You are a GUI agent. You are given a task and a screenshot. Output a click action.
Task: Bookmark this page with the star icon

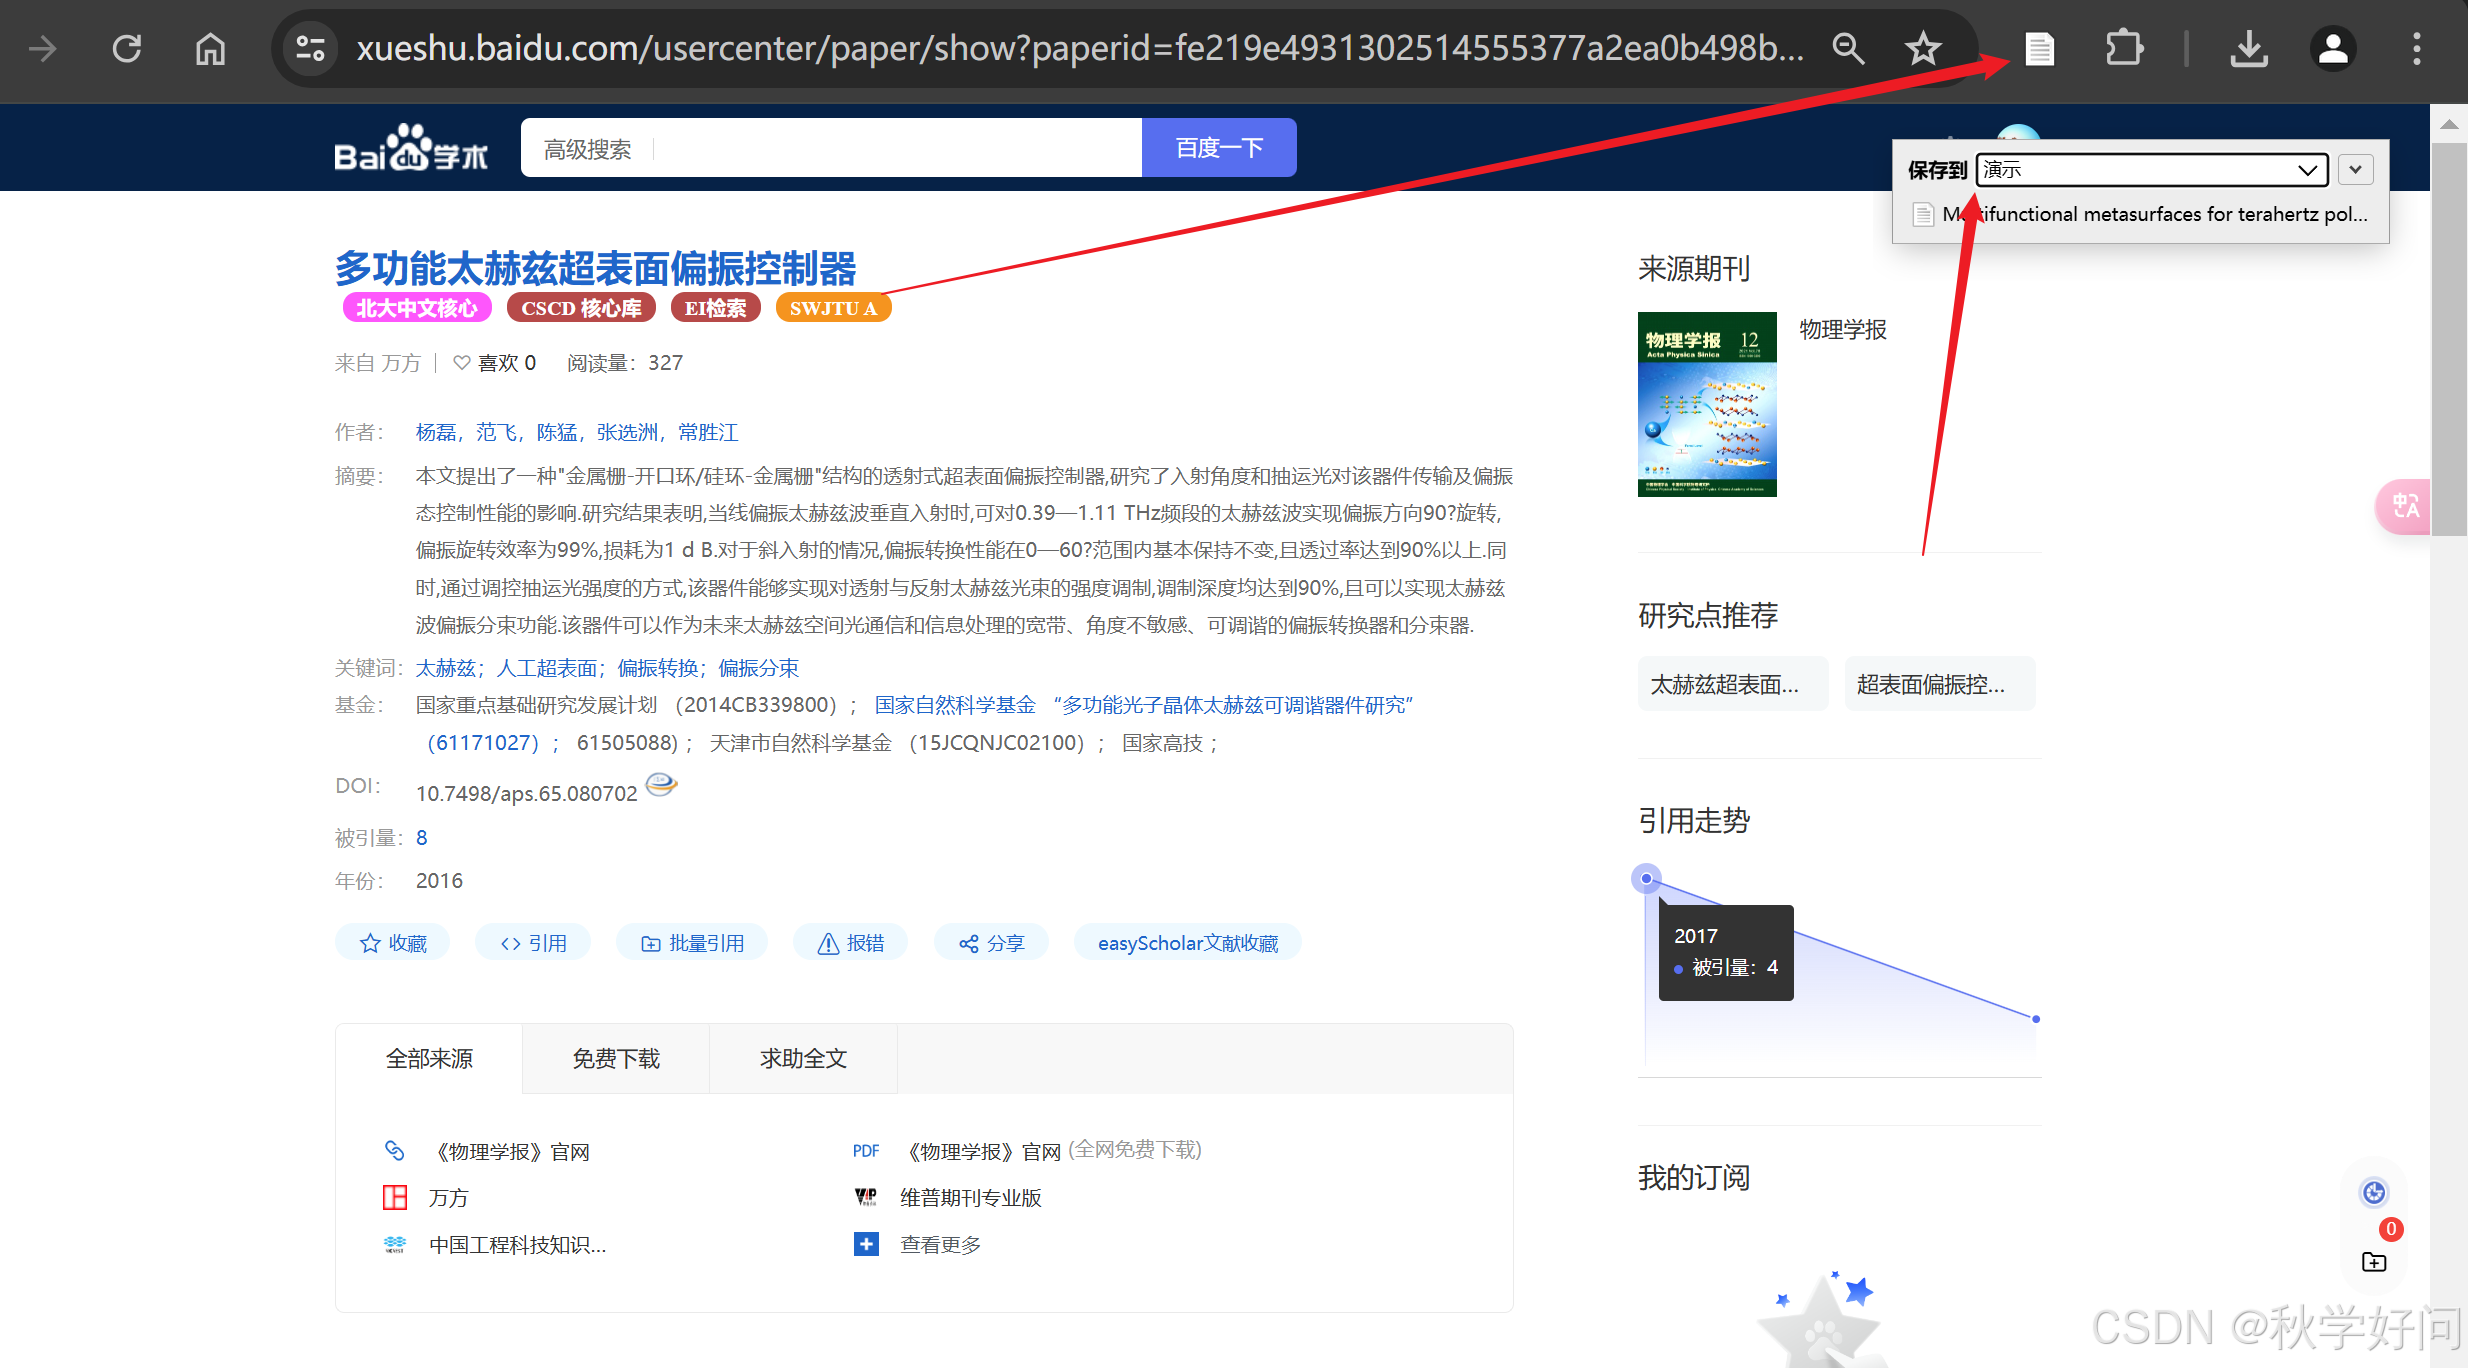click(x=1923, y=48)
